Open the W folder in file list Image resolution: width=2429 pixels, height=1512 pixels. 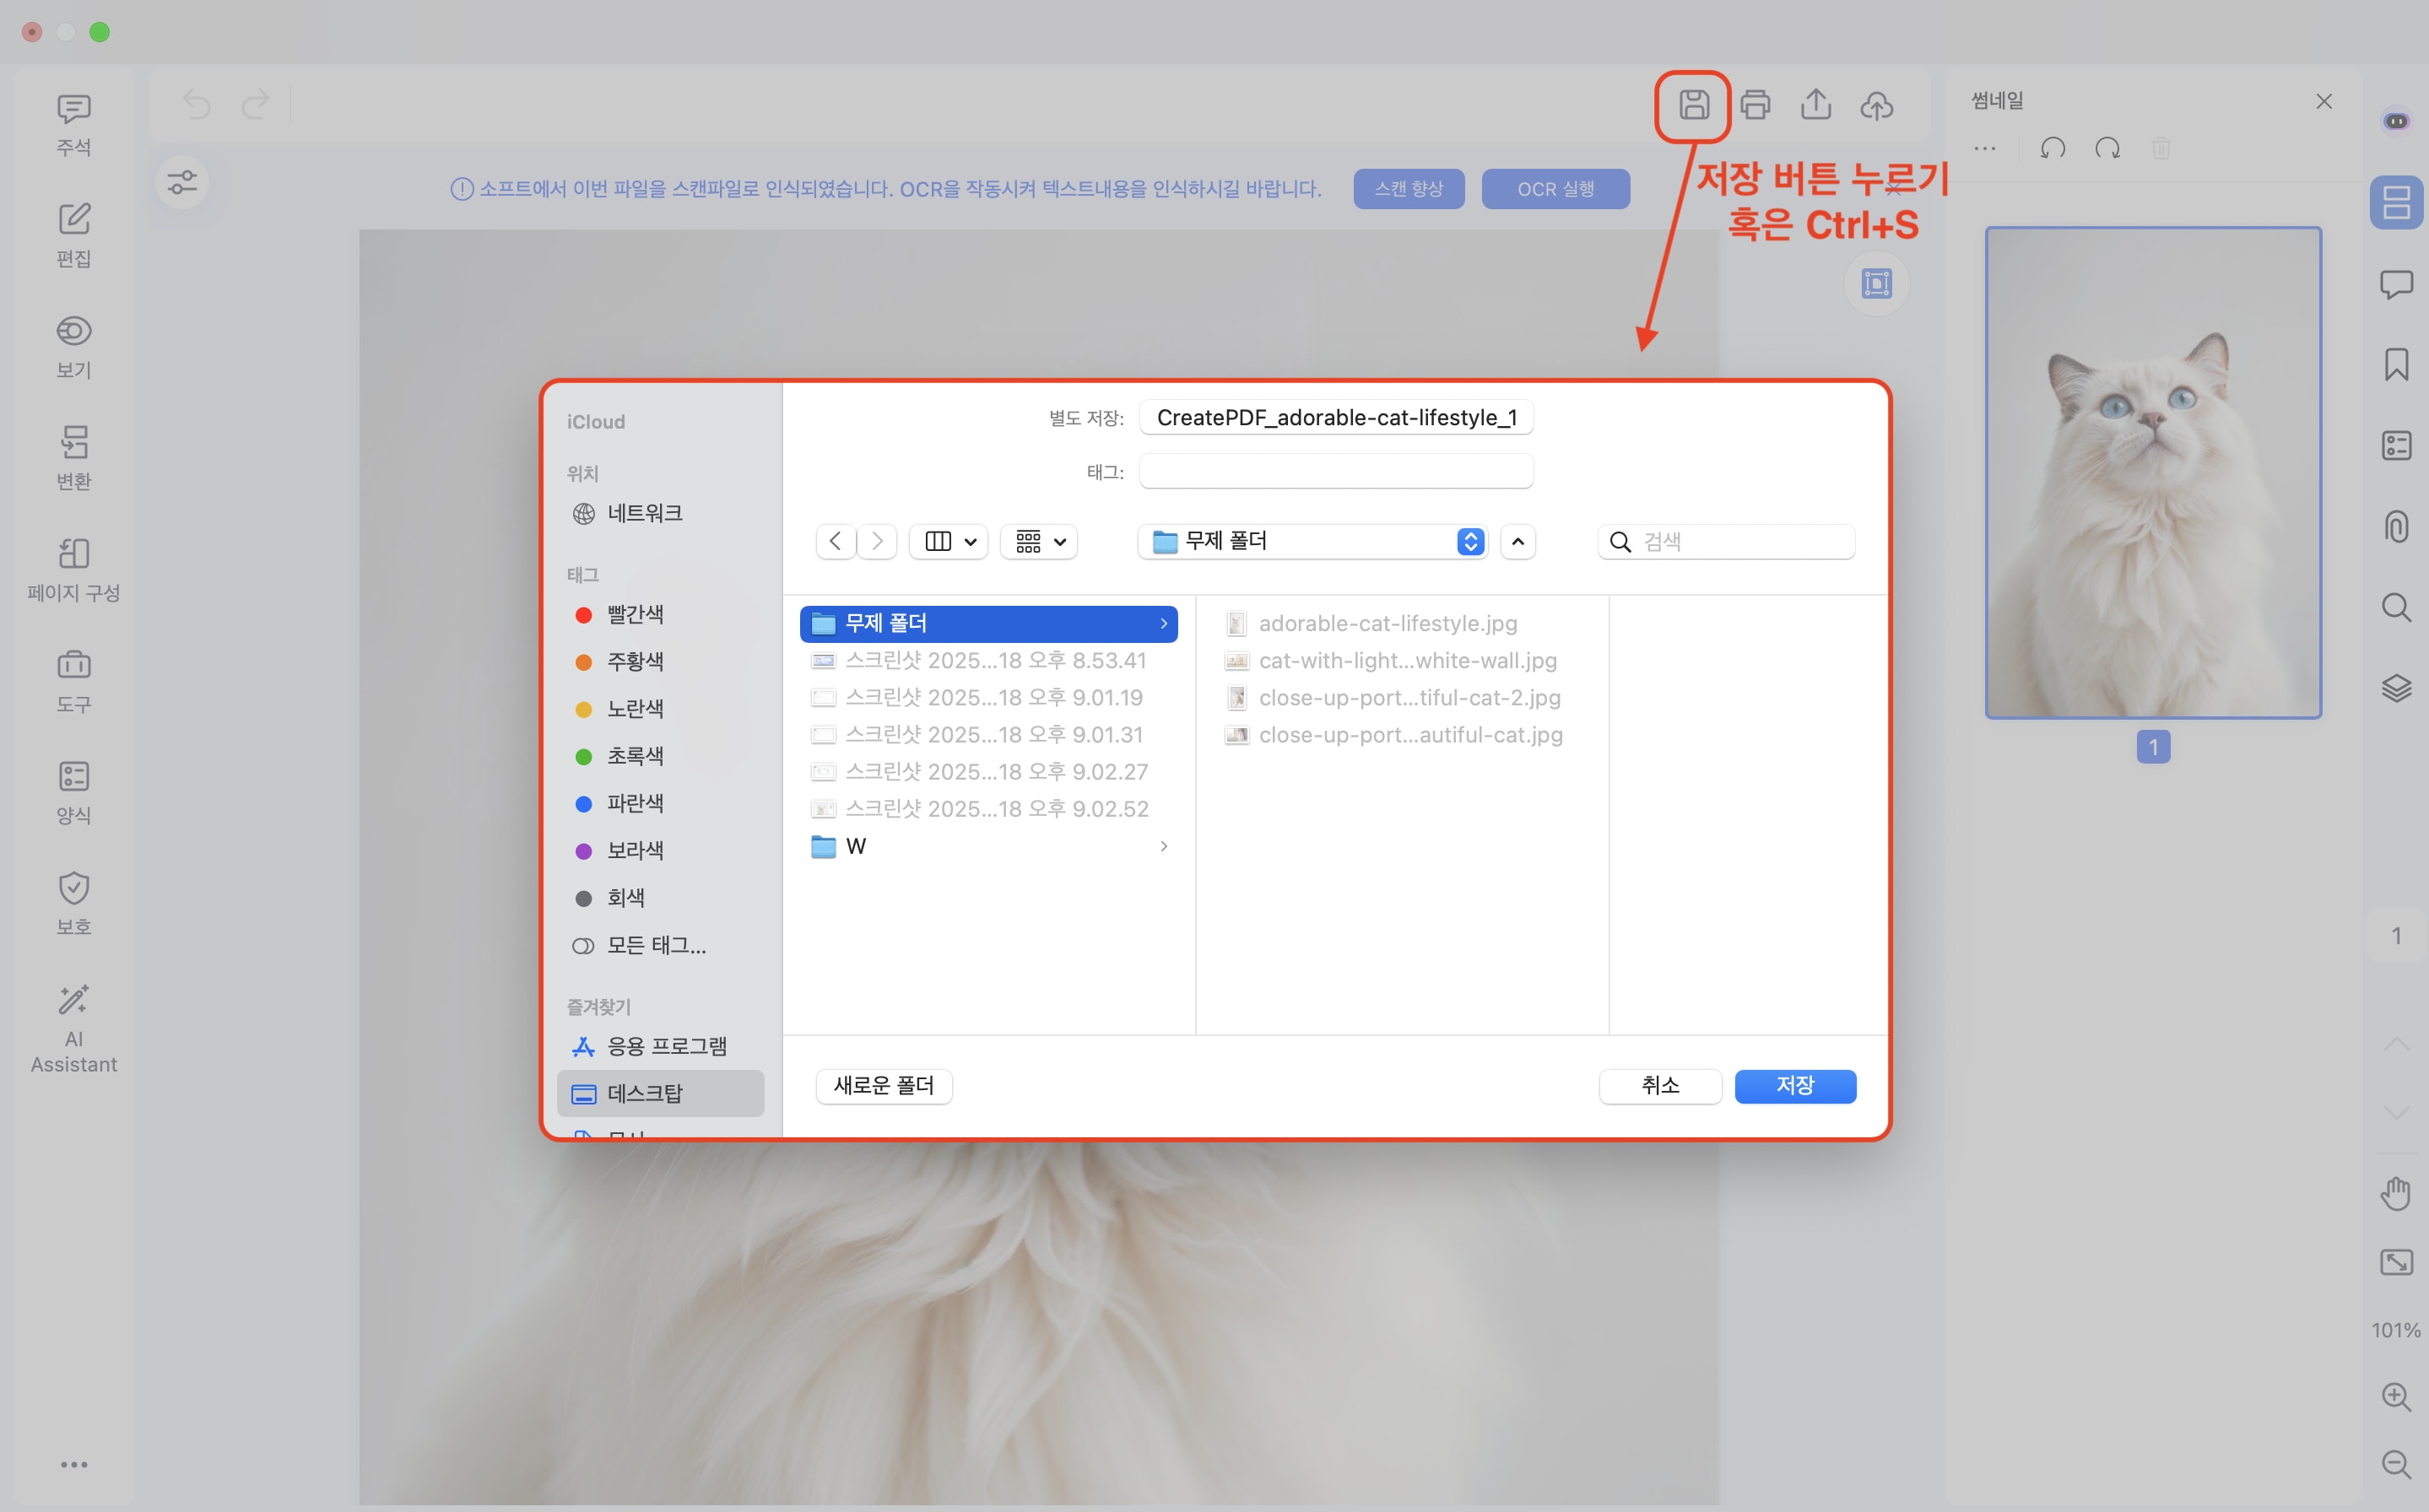pos(856,847)
